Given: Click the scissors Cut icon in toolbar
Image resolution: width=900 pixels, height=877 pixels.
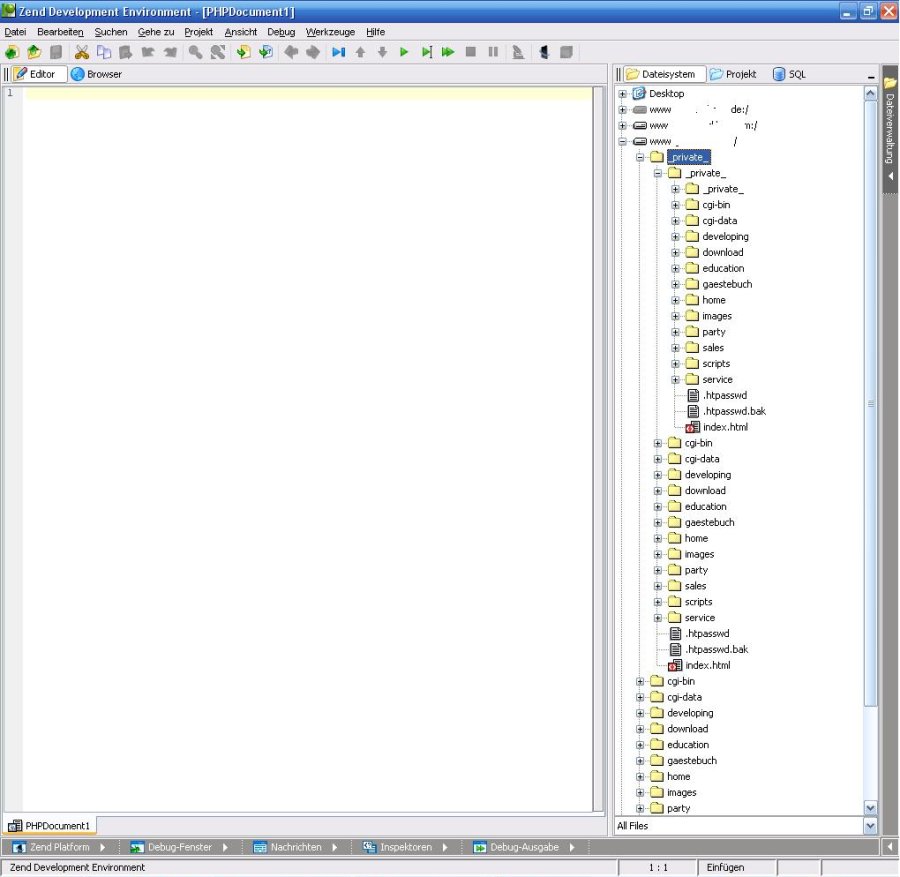Looking at the screenshot, I should tap(82, 52).
